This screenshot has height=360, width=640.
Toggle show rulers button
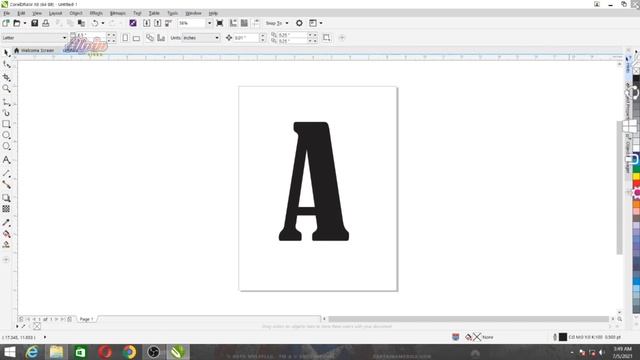(x=233, y=23)
